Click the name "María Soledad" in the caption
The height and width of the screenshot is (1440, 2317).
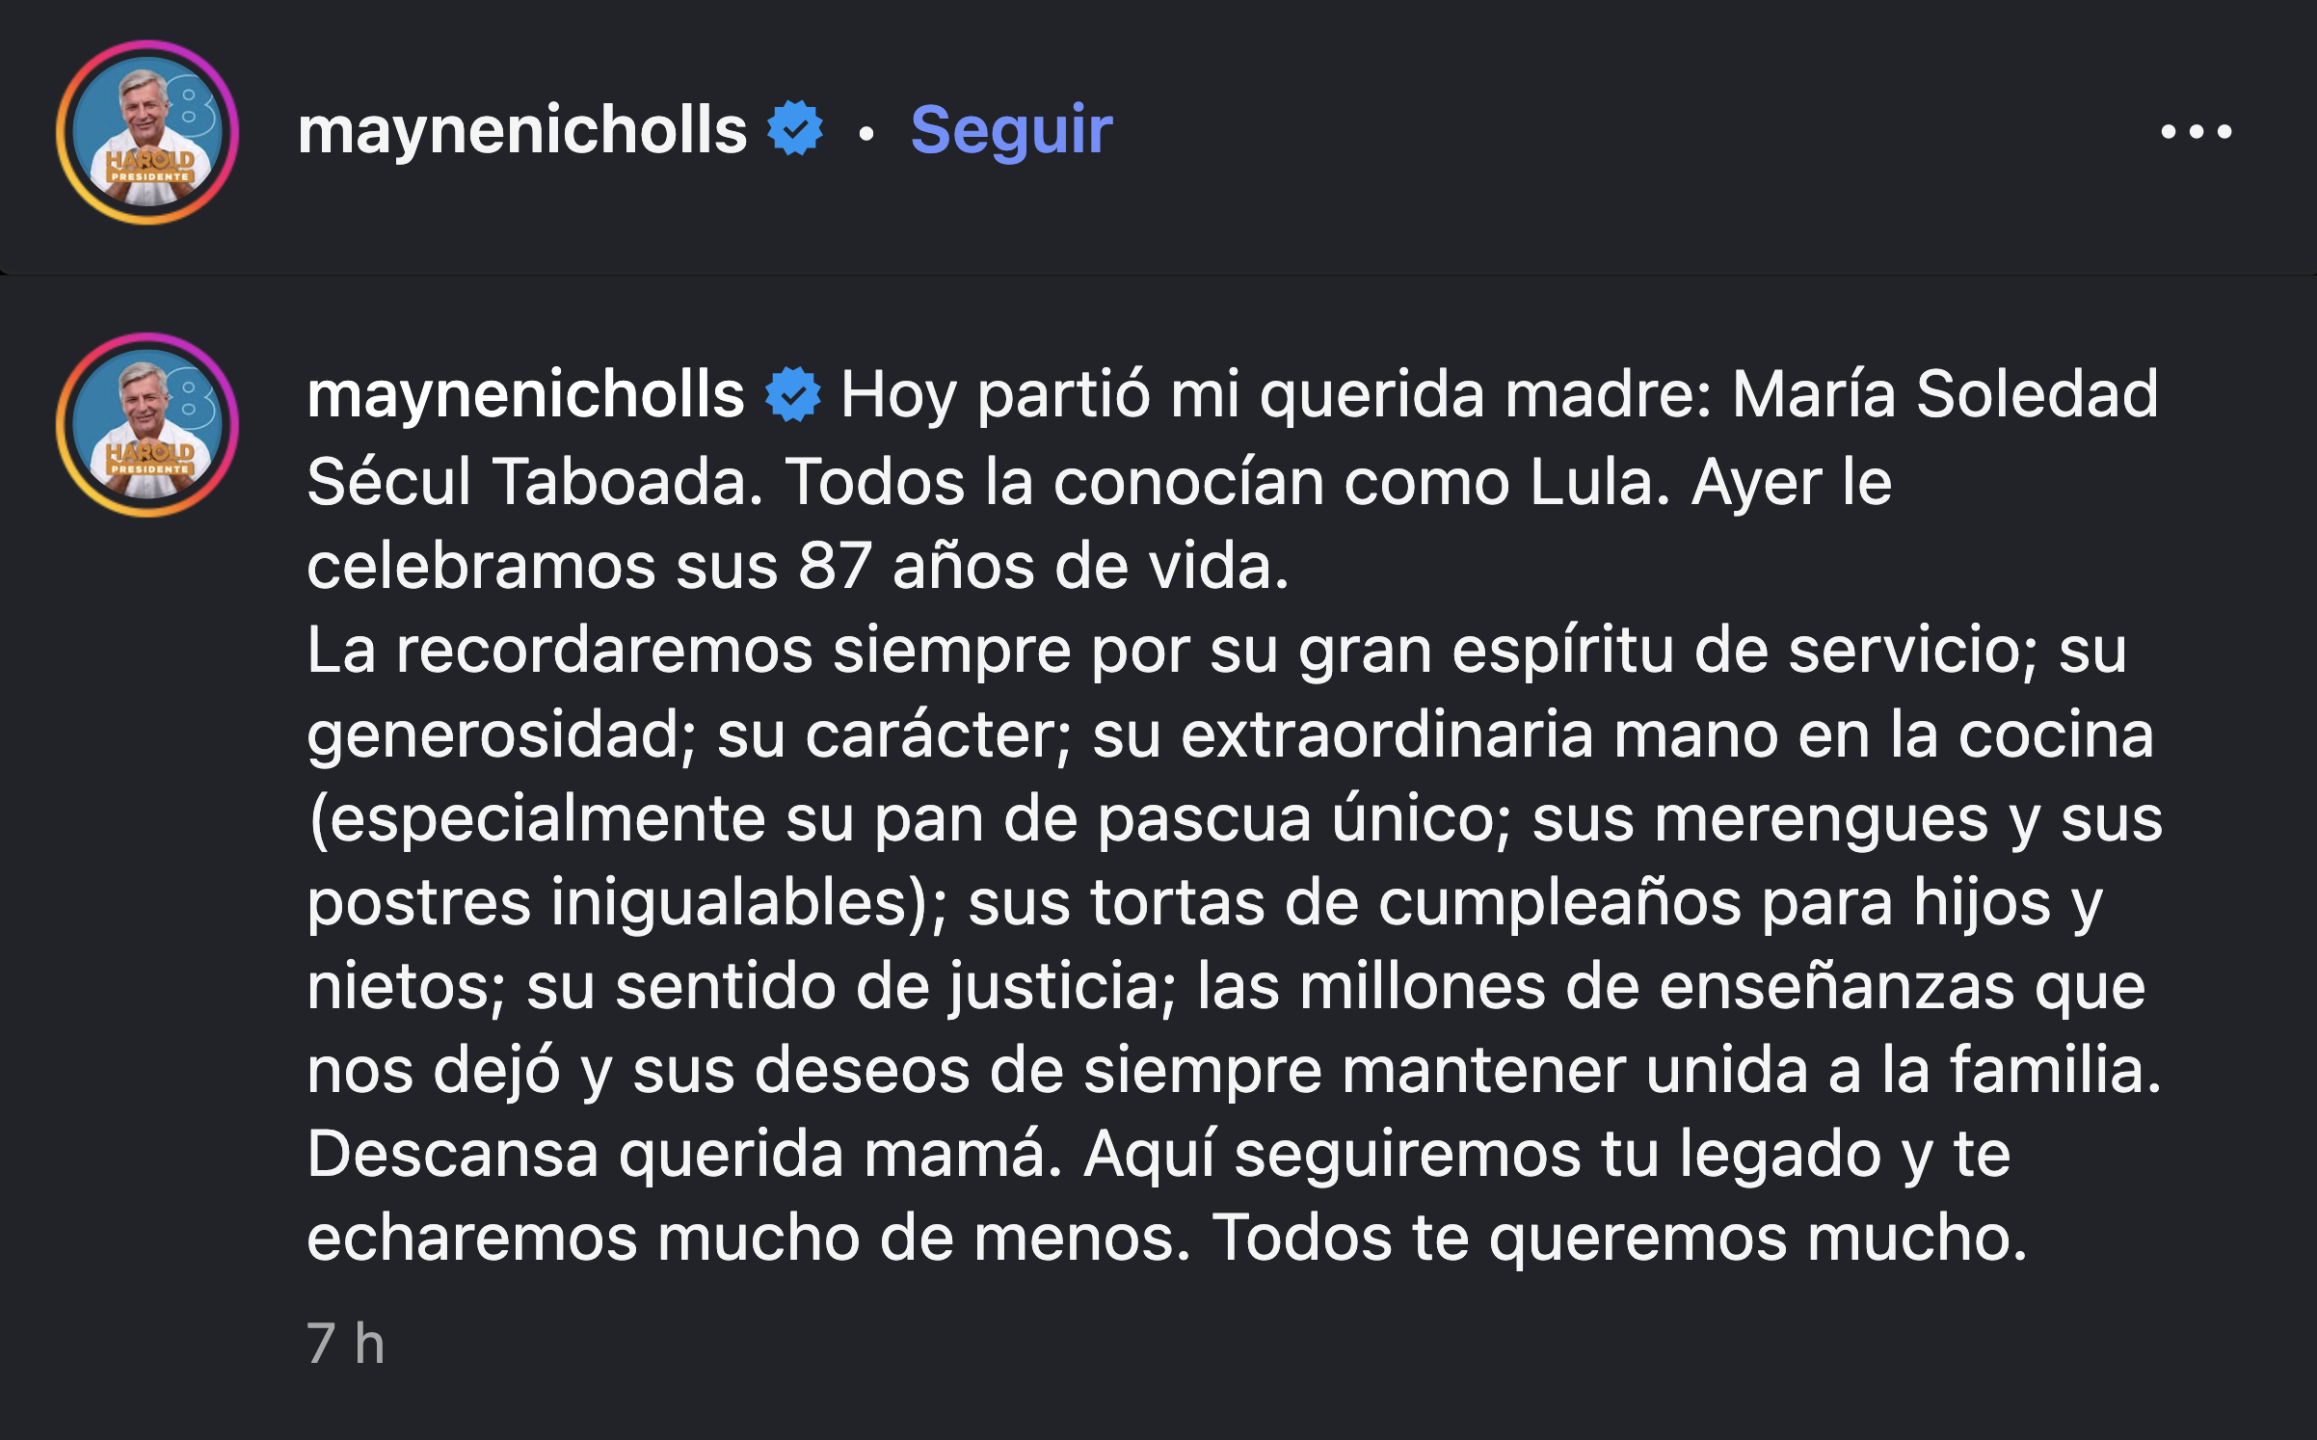(x=1943, y=394)
